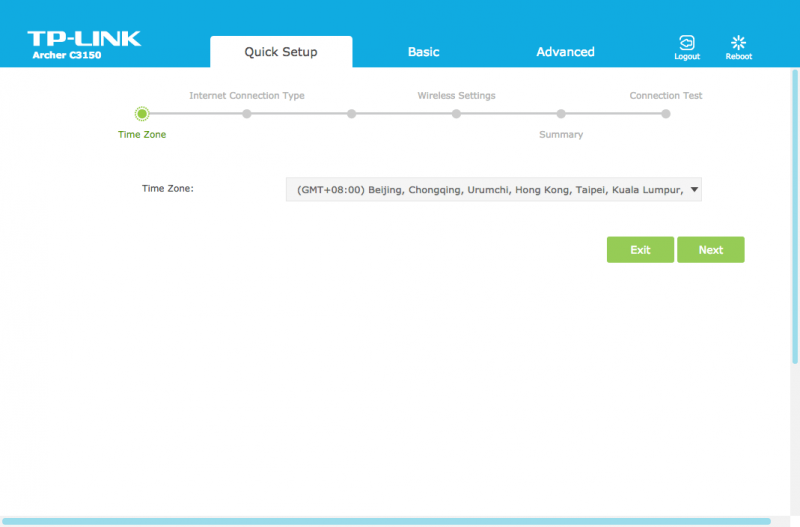Select the Wireless Settings step dot

click(x=456, y=114)
